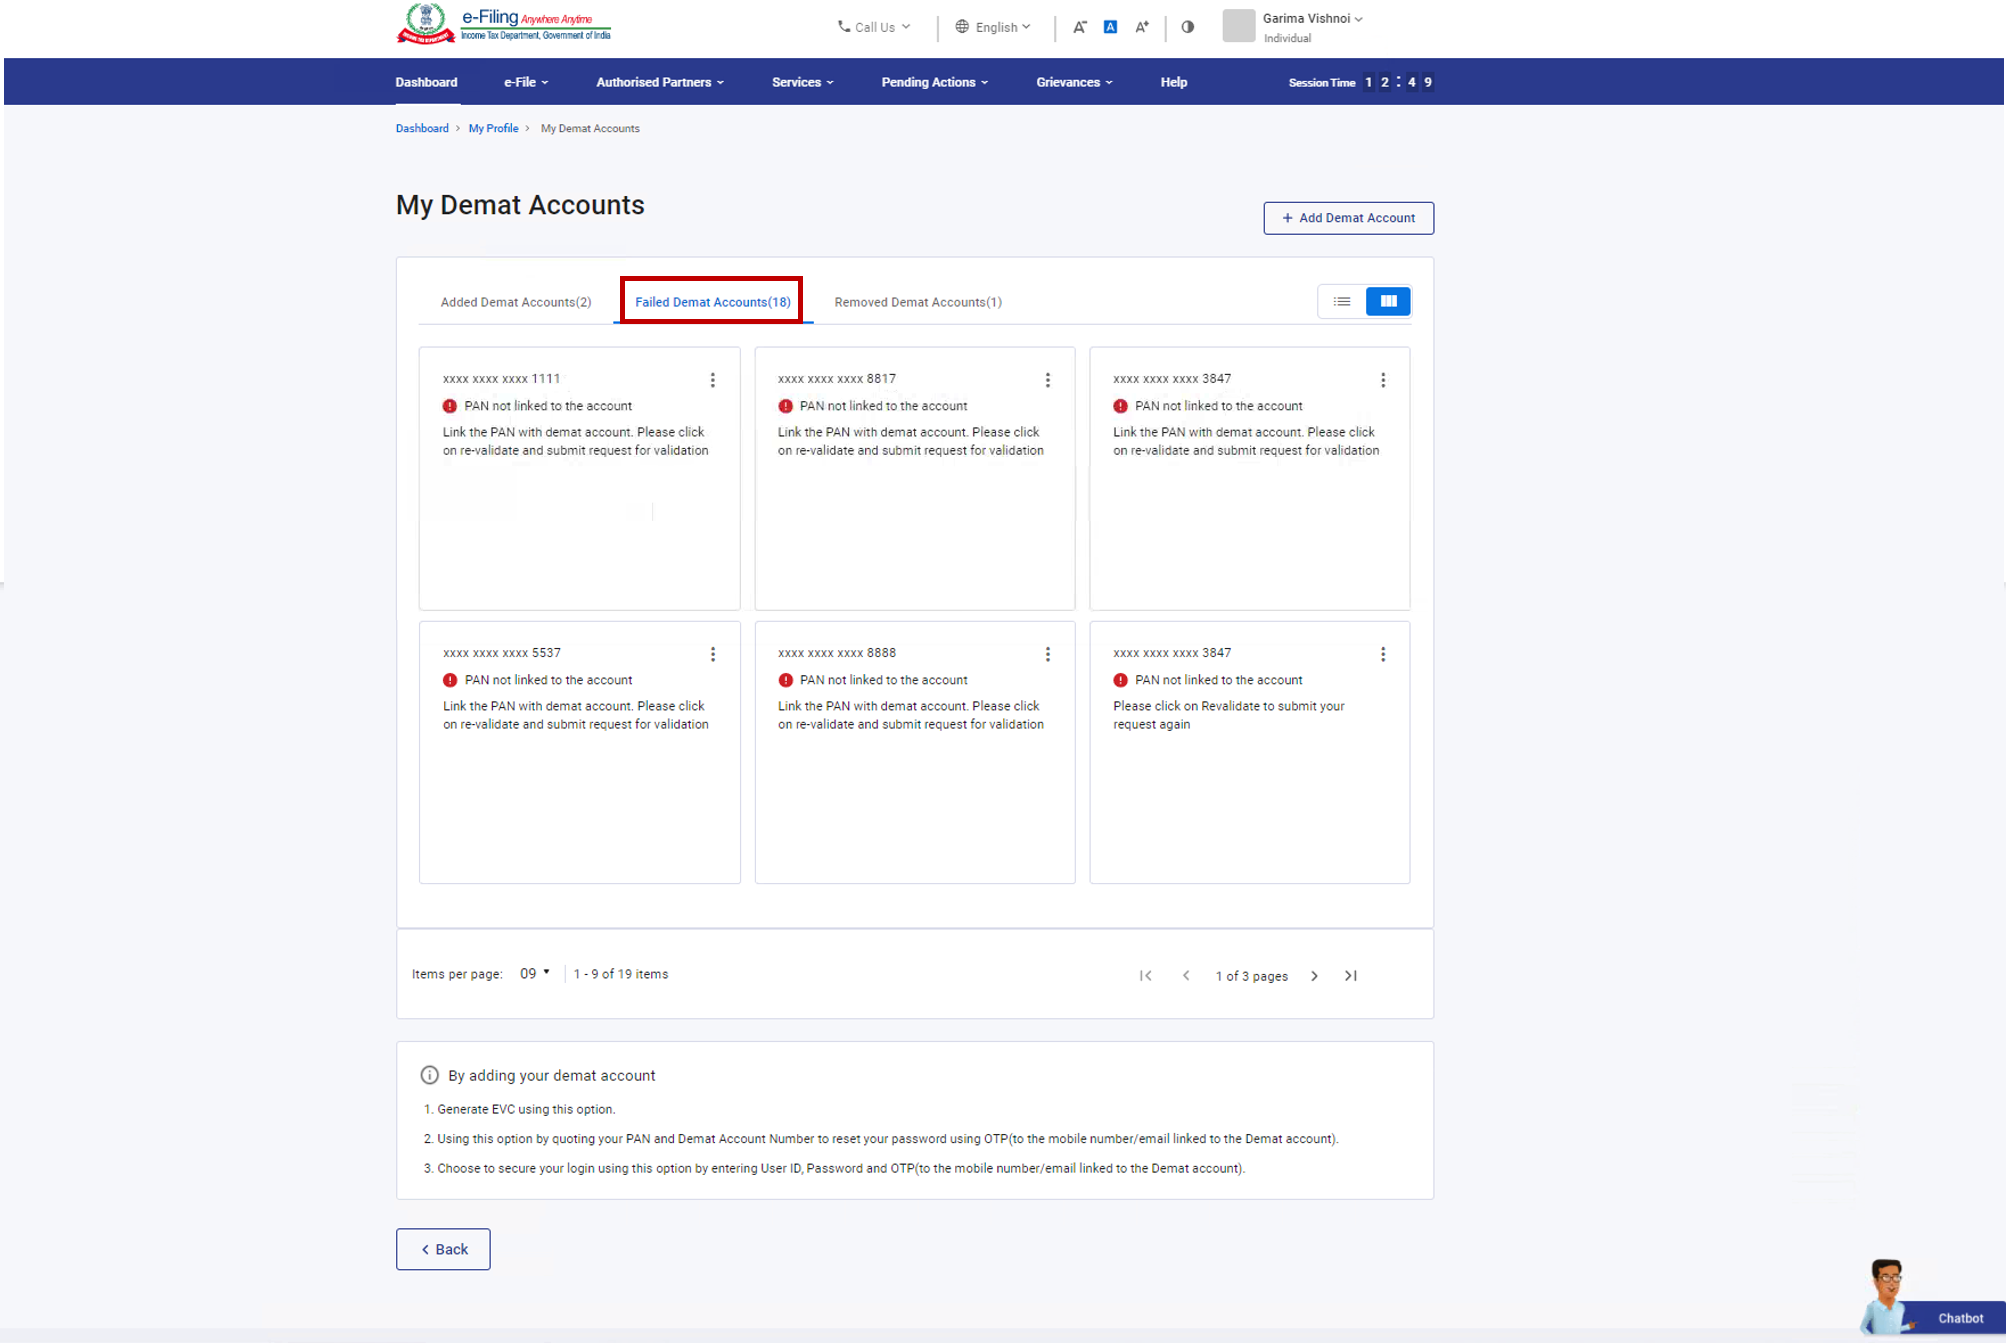Expand the Services dropdown menu
Viewport: 2006px width, 1343px height.
coord(802,82)
